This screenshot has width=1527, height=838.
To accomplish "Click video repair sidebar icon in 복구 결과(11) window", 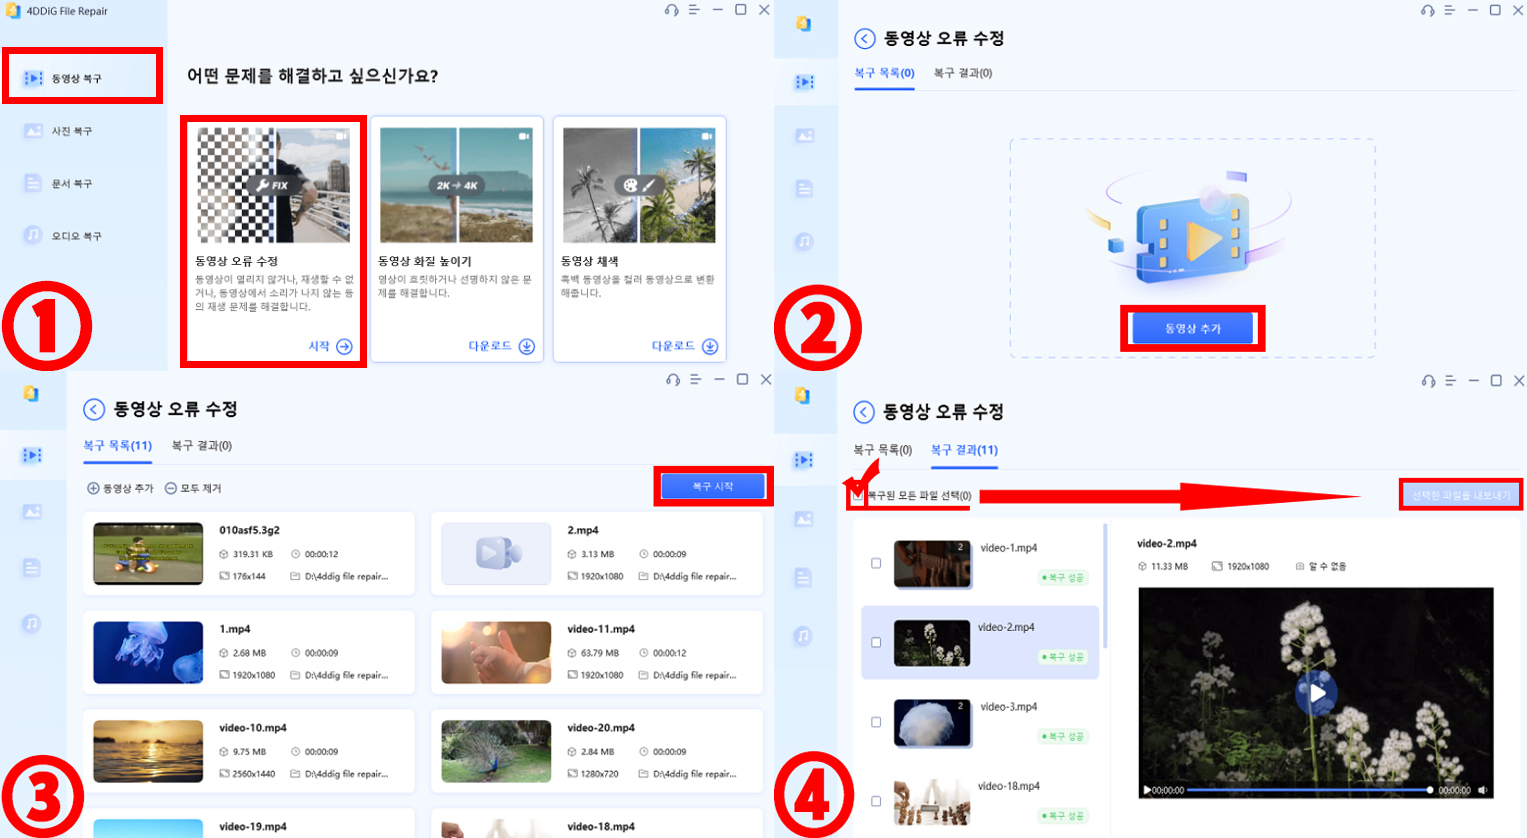I will coord(804,460).
